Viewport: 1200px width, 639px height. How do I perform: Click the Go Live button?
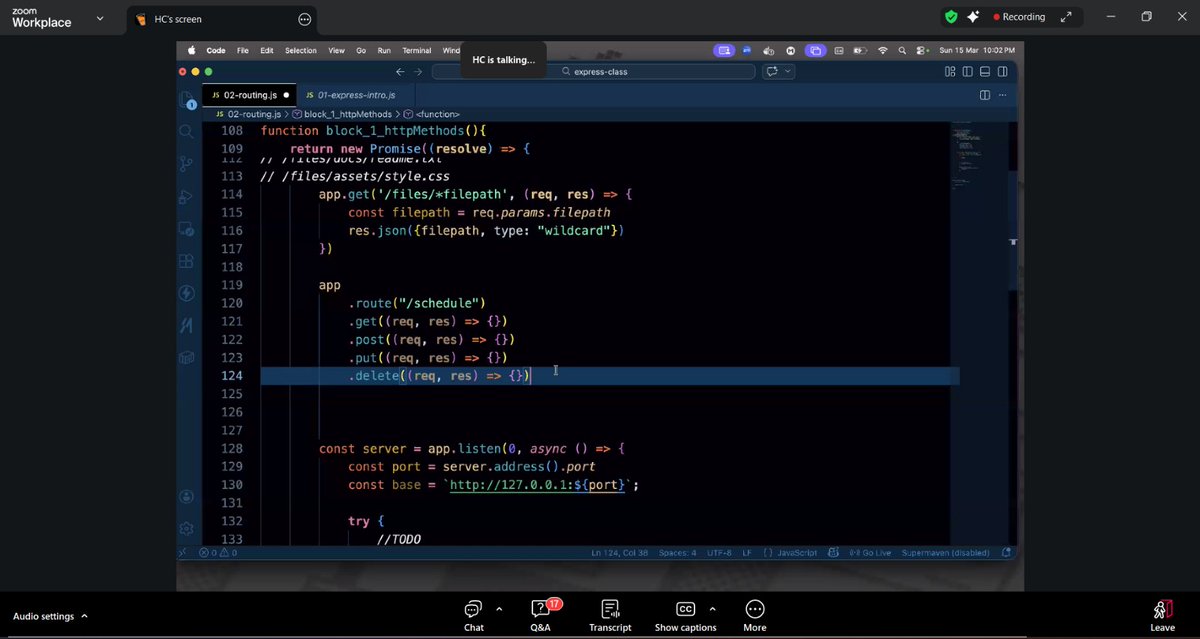870,552
